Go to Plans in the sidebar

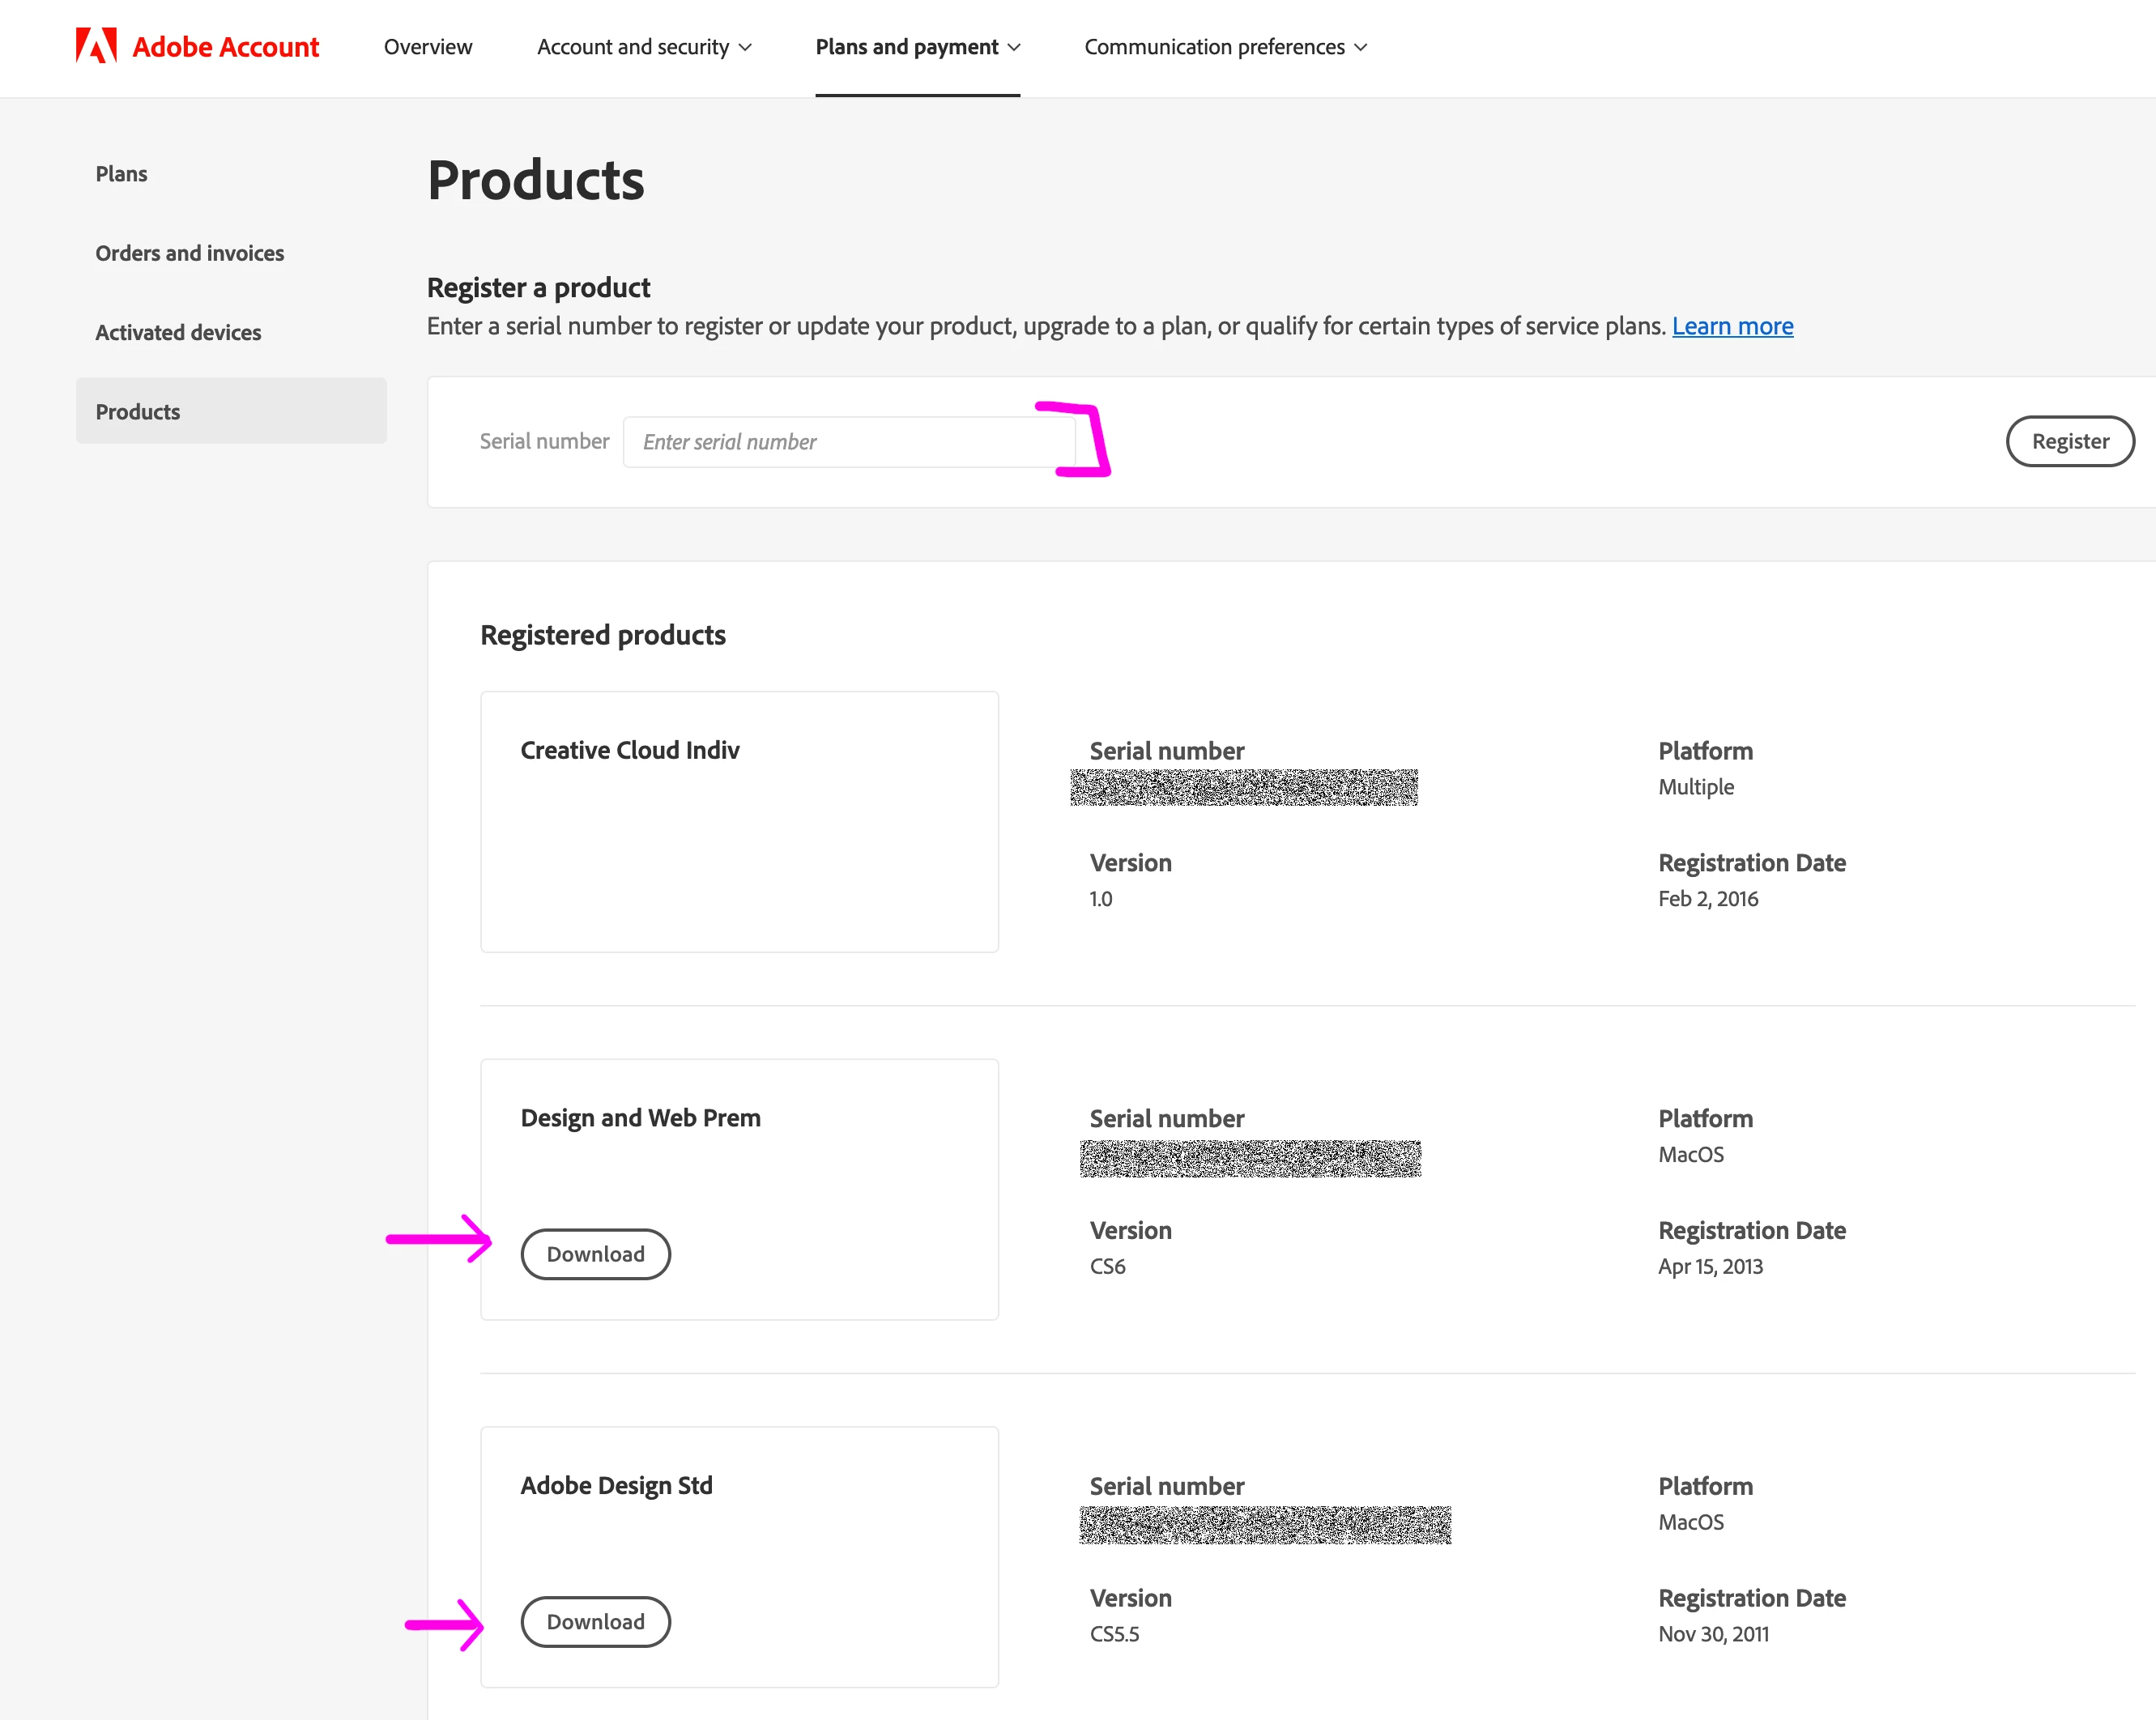tap(121, 174)
